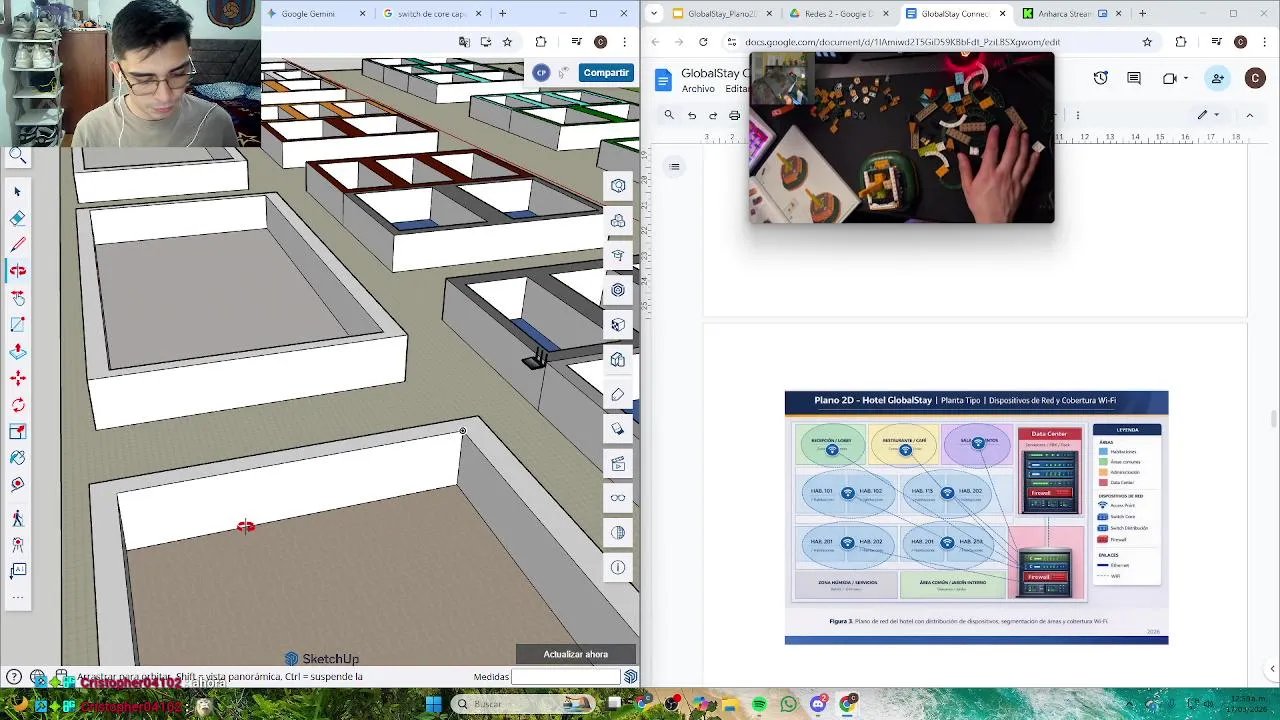Reload the Google Docs page
Image resolution: width=1280 pixels, height=720 pixels.
[703, 42]
